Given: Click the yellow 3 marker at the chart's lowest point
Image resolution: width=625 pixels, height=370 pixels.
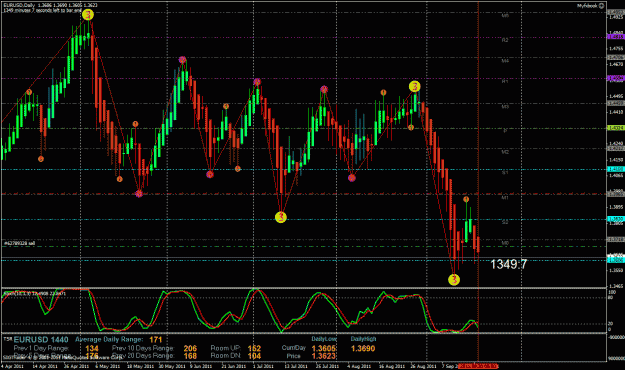Looking at the screenshot, I should pyautogui.click(x=454, y=279).
